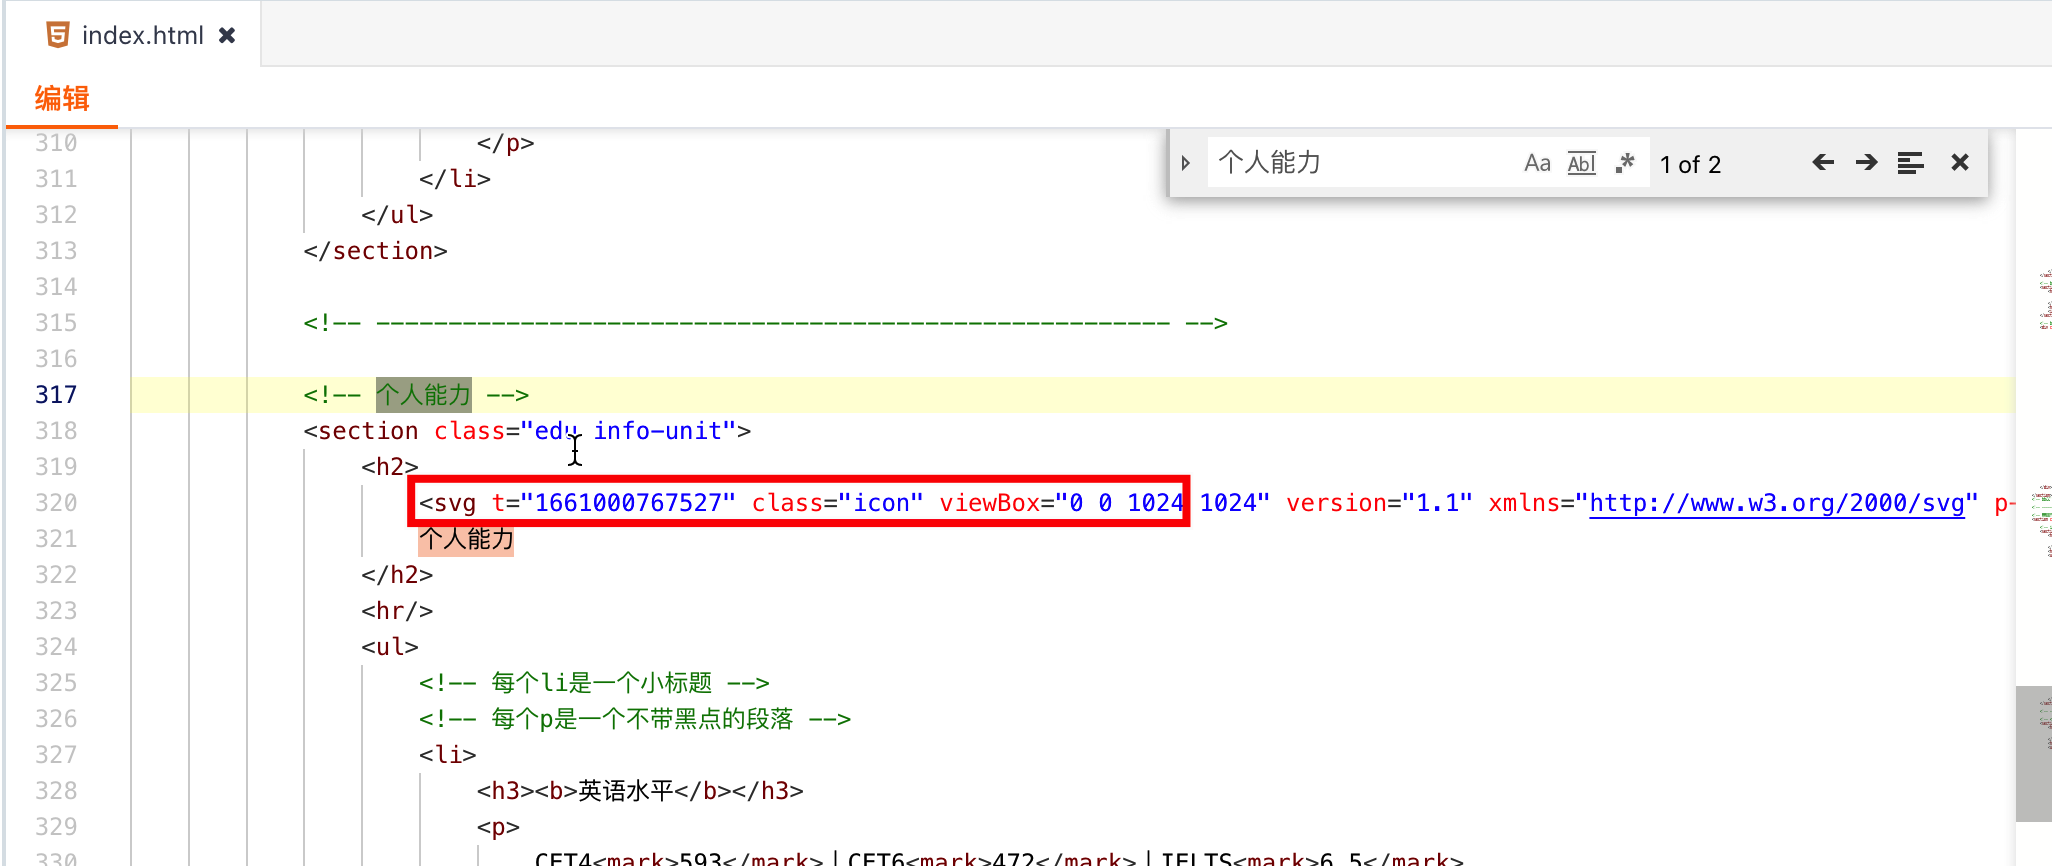Image resolution: width=2052 pixels, height=866 pixels.
Task: Click the 每个li是一个小标题 comment
Action: (594, 683)
